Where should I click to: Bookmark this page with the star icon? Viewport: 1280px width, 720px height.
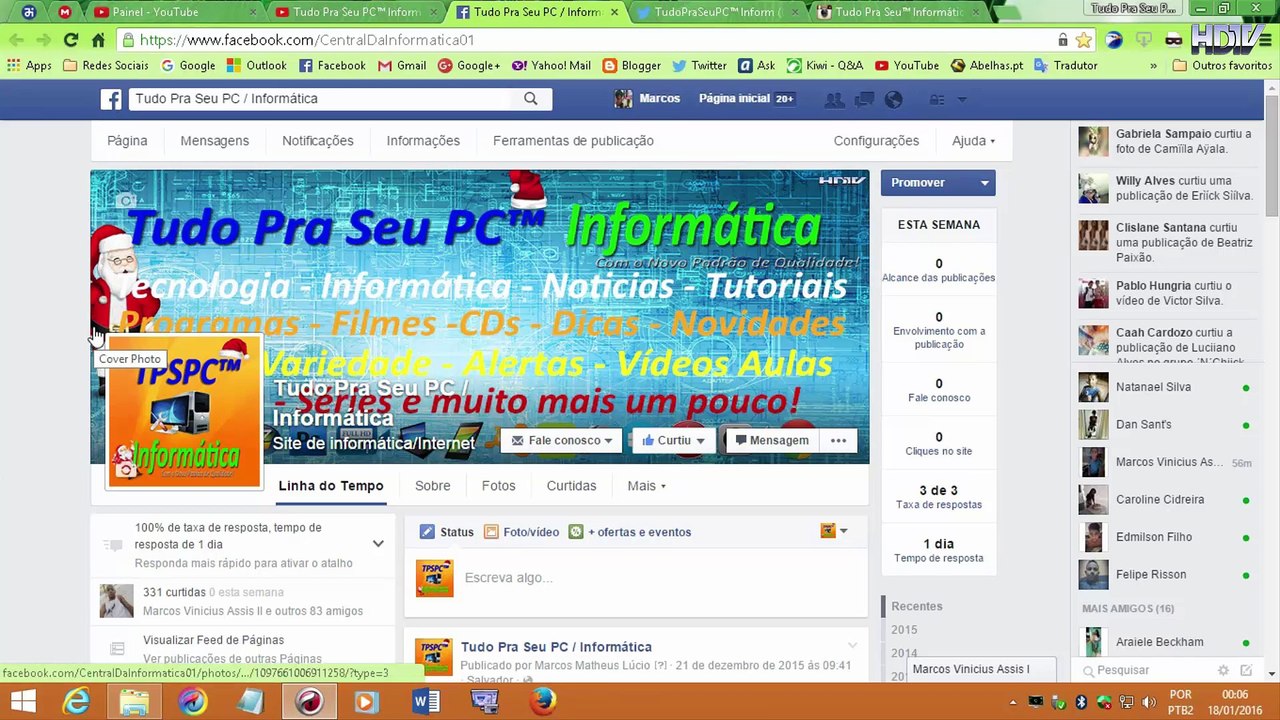(1084, 40)
